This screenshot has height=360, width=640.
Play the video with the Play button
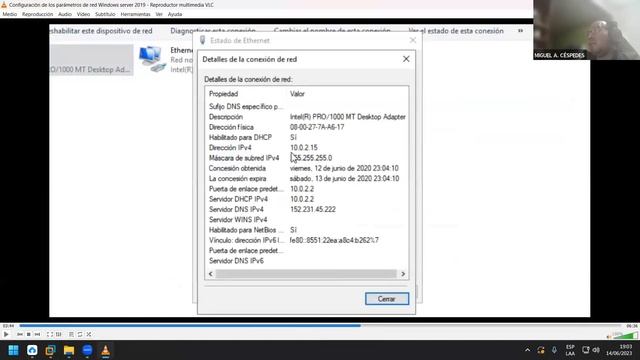tap(6, 334)
